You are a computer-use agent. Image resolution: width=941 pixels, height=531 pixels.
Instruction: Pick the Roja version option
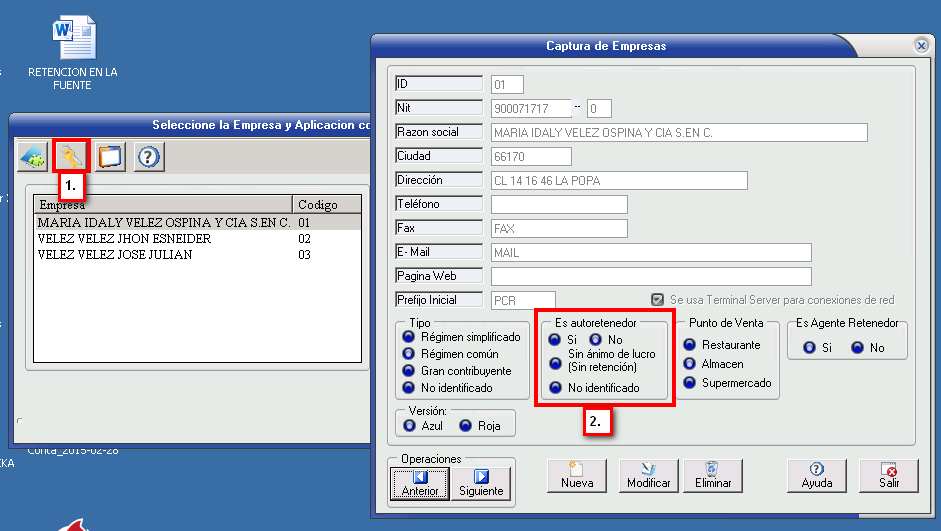tap(465, 425)
